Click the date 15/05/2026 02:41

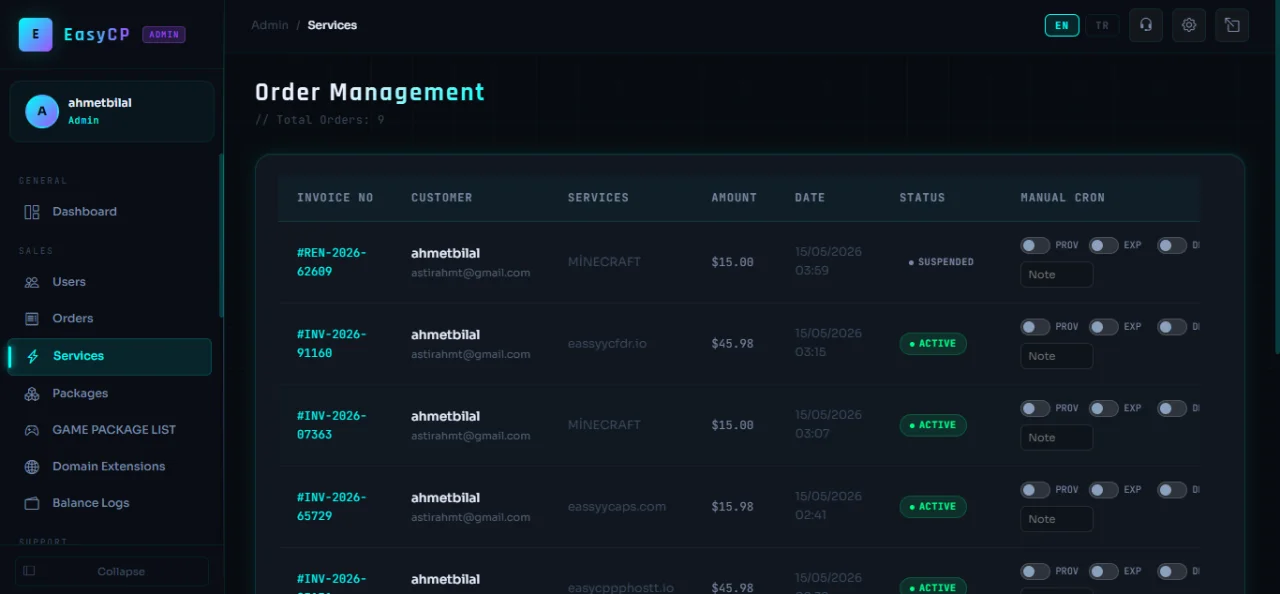pos(828,506)
